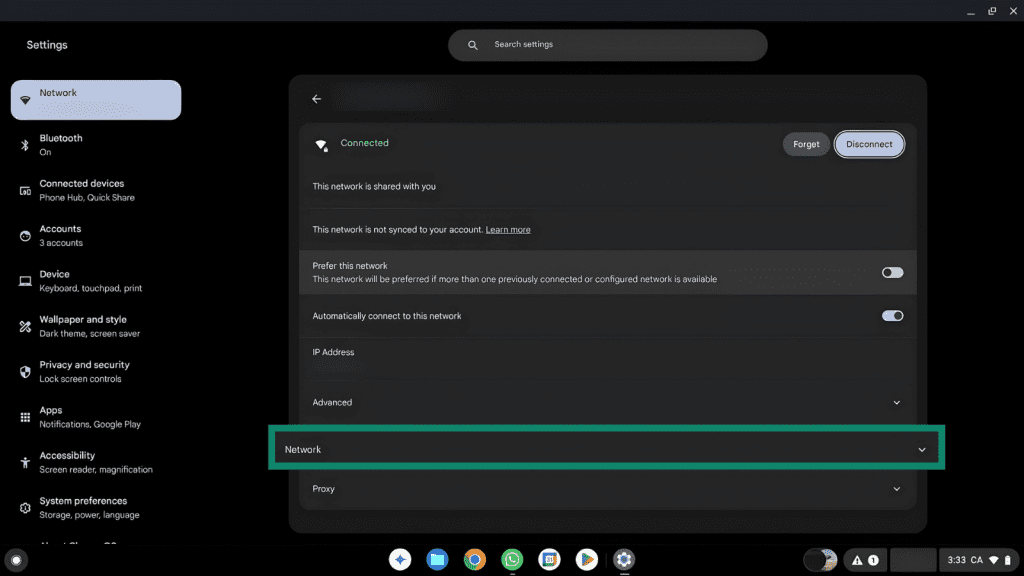Launch Google Chrome from the shelf
This screenshot has width=1024, height=576.
point(475,560)
